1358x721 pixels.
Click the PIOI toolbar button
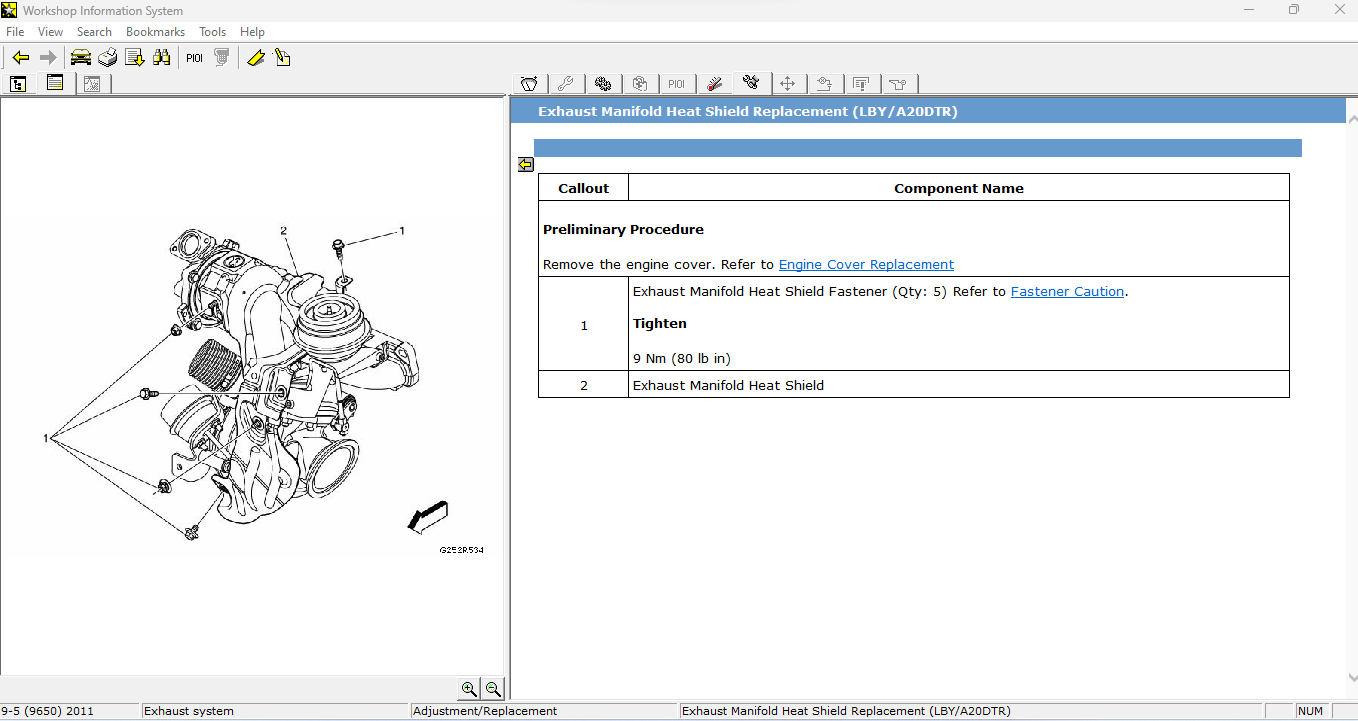pyautogui.click(x=194, y=58)
